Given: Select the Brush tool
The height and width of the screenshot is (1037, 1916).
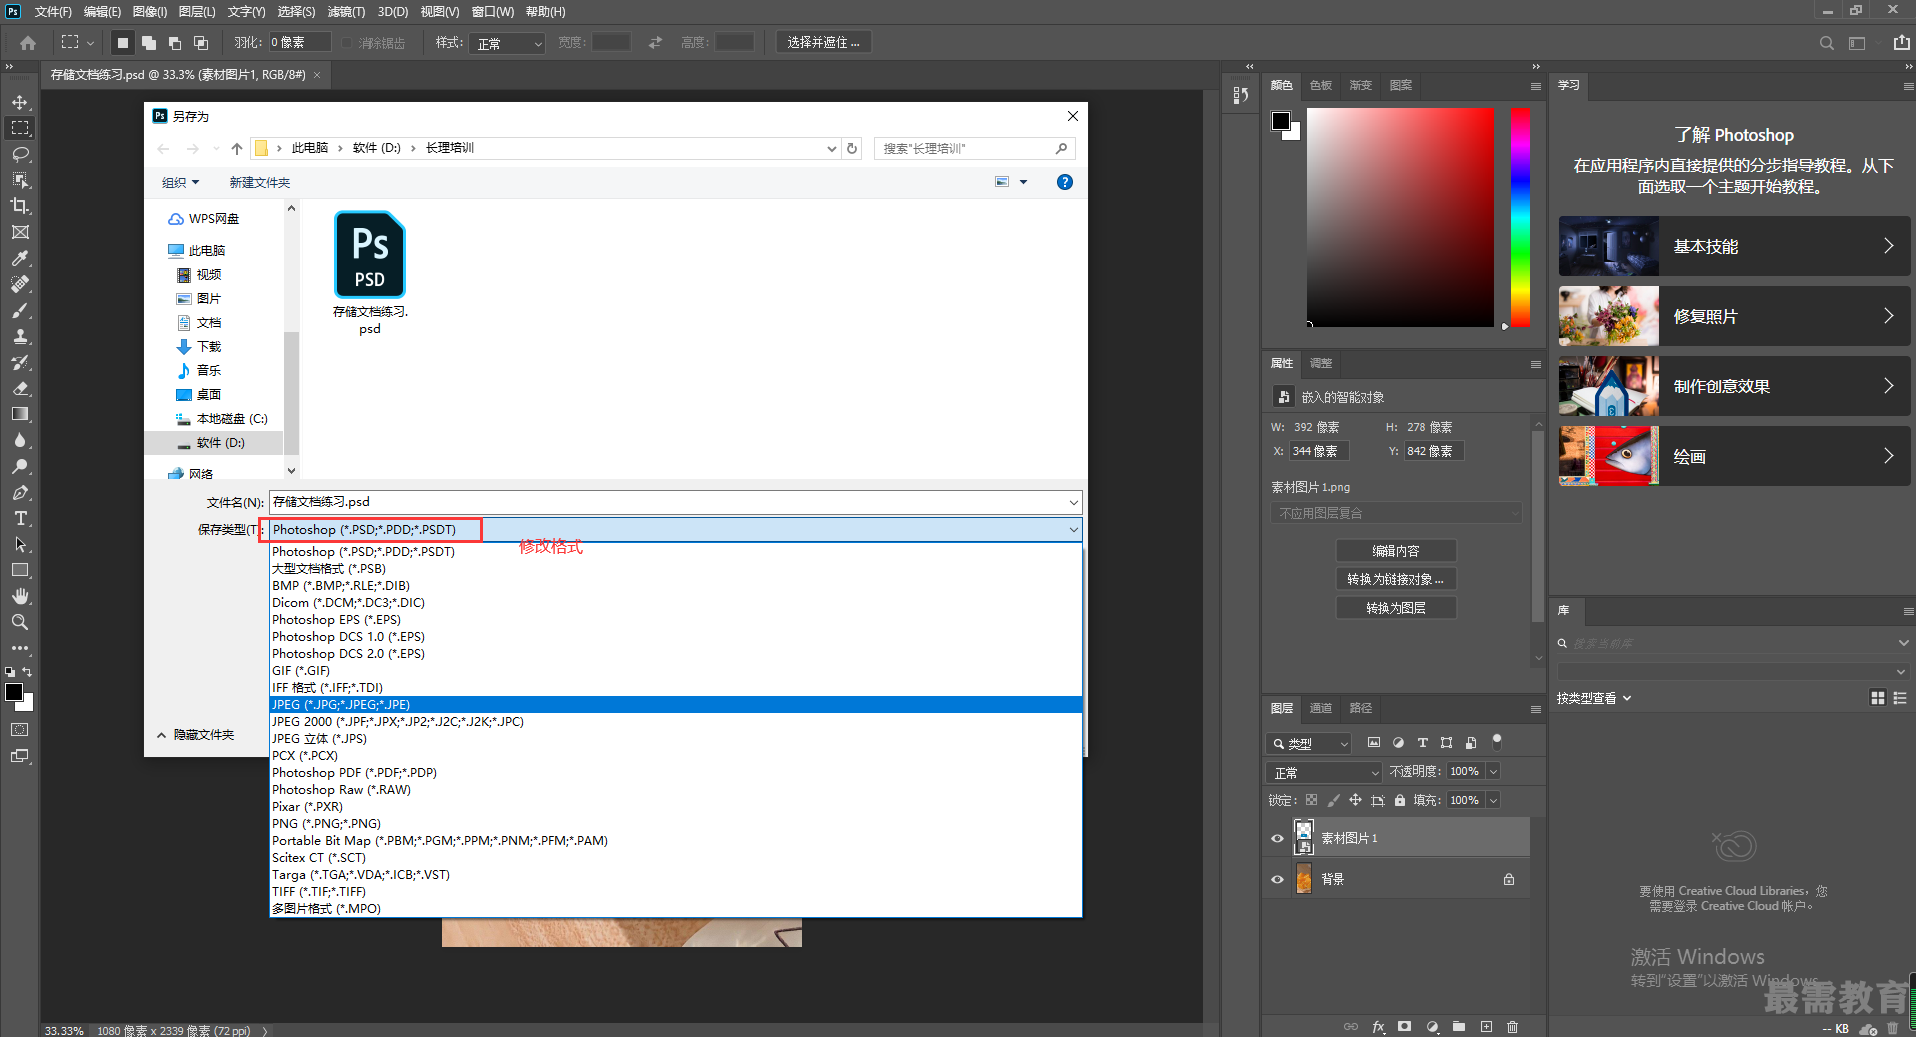Looking at the screenshot, I should (x=20, y=310).
